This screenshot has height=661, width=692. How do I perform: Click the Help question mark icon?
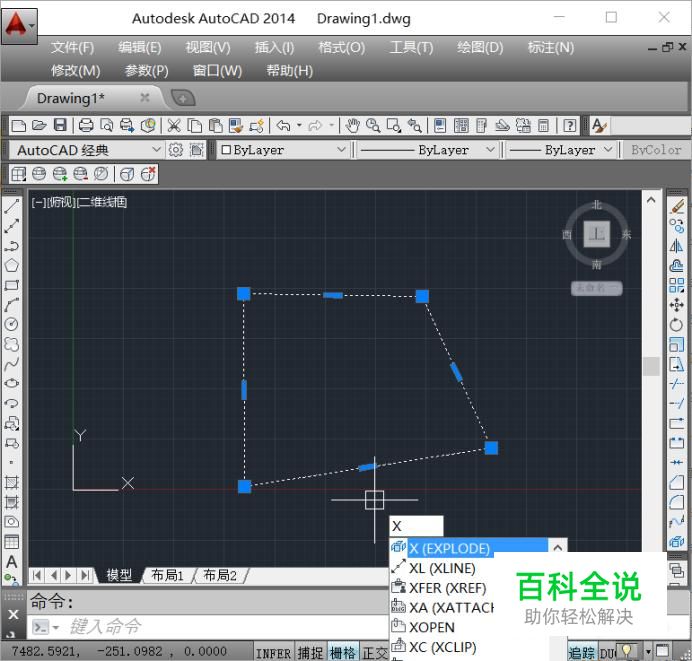click(x=570, y=126)
